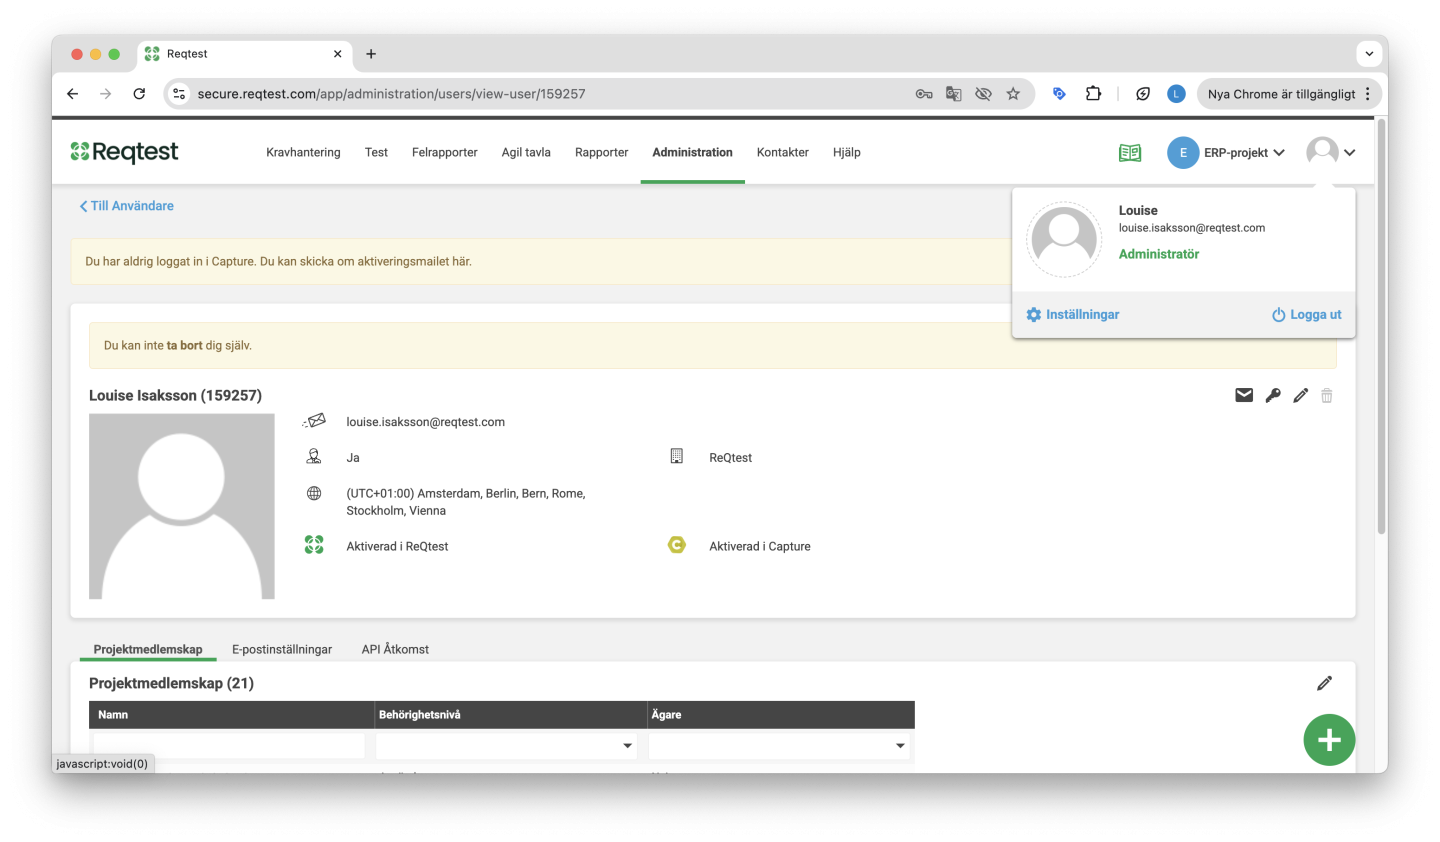The height and width of the screenshot is (842, 1440).
Task: Click Logga ut to sign out
Action: (1306, 314)
